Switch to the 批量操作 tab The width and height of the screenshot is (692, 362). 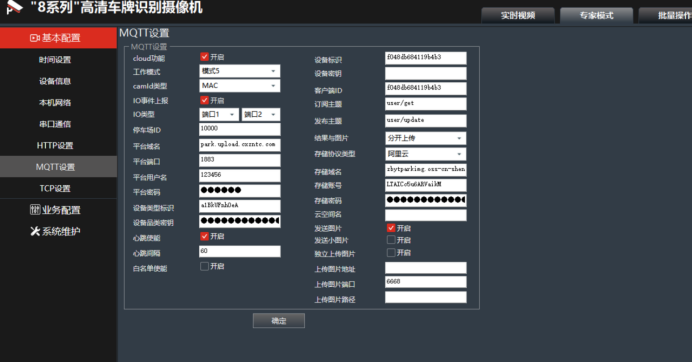coord(666,15)
